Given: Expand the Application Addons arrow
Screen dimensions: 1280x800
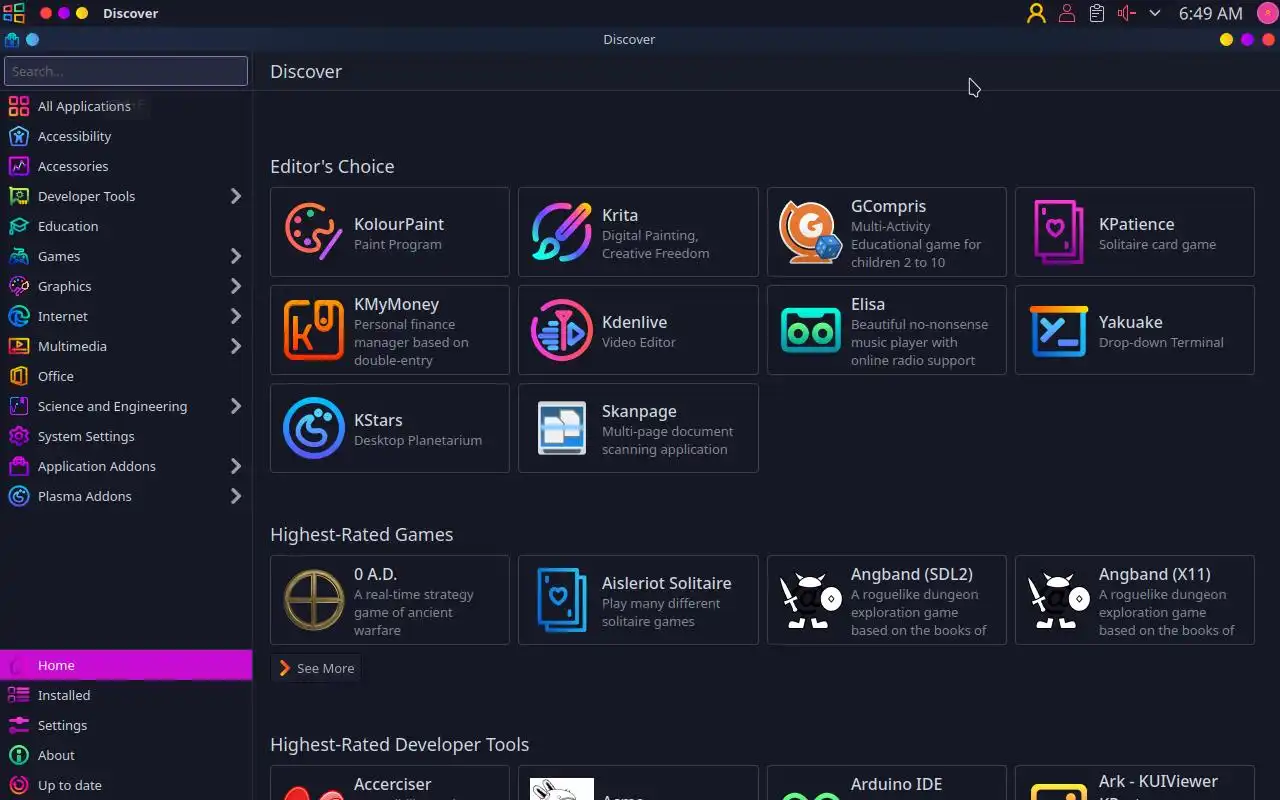Looking at the screenshot, I should click(236, 466).
